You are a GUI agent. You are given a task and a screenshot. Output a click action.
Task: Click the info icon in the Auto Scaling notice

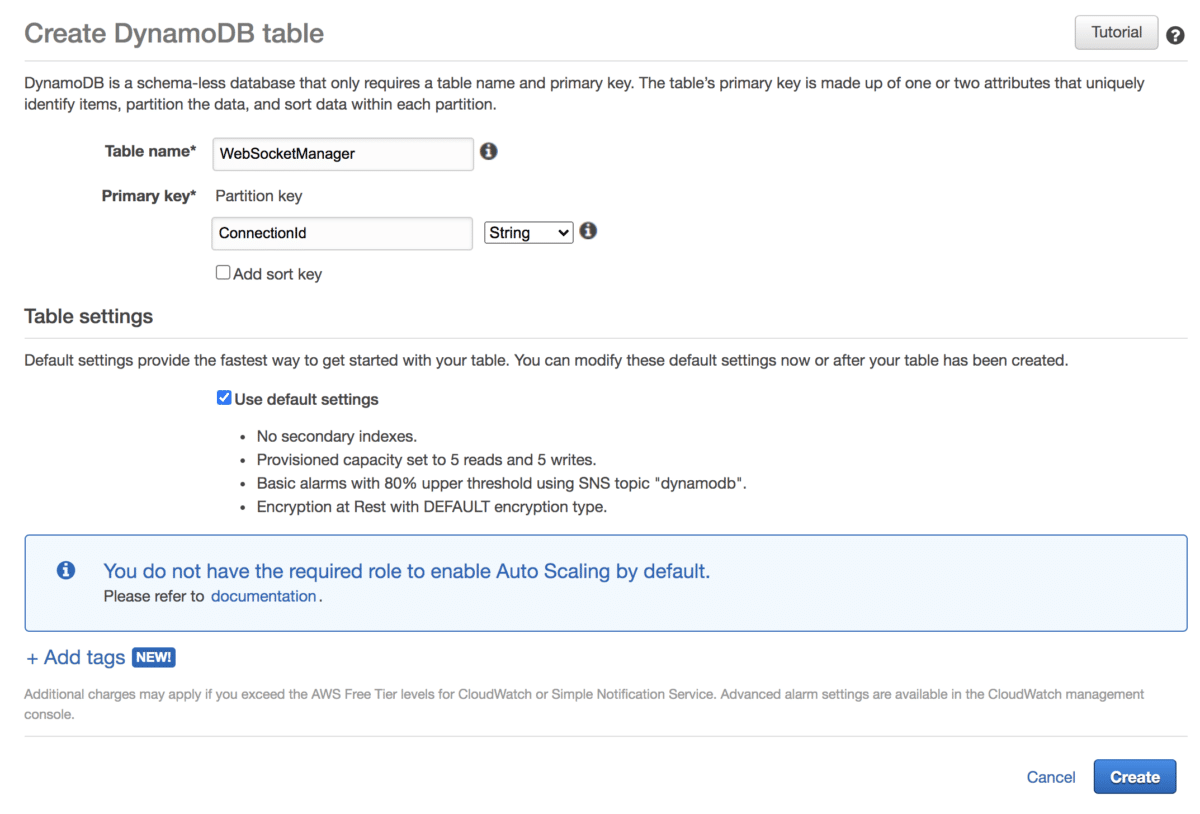click(x=65, y=570)
